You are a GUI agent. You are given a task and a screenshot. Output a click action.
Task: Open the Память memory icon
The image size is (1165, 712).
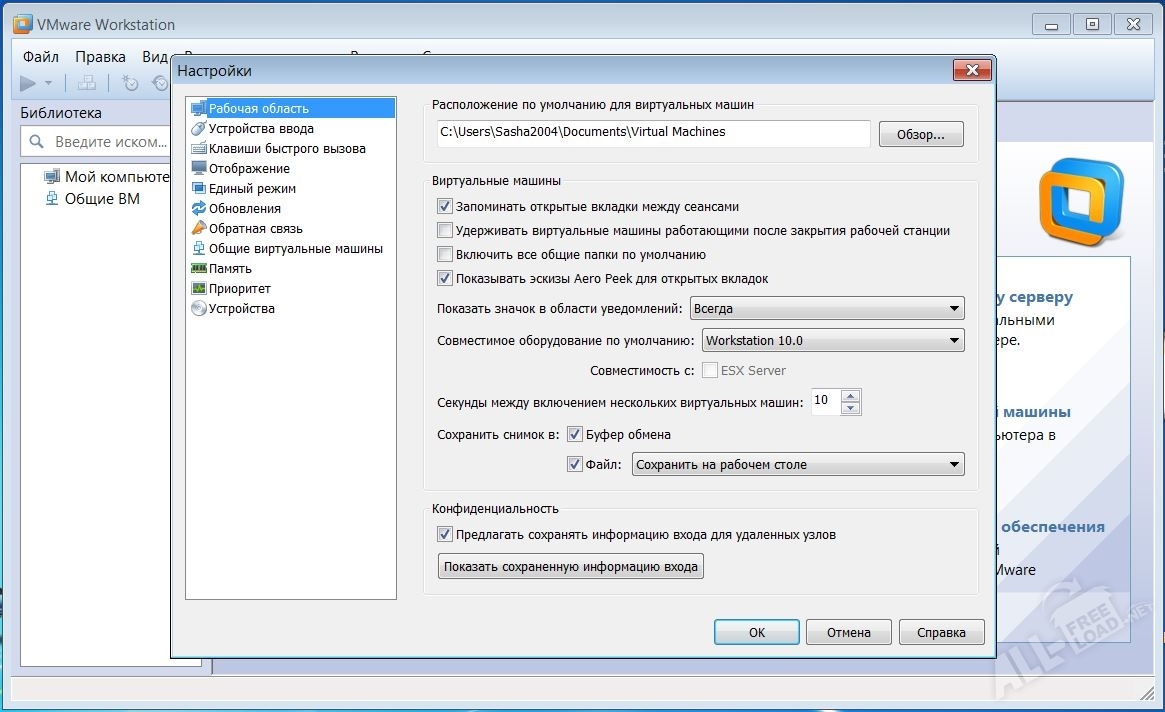(199, 268)
